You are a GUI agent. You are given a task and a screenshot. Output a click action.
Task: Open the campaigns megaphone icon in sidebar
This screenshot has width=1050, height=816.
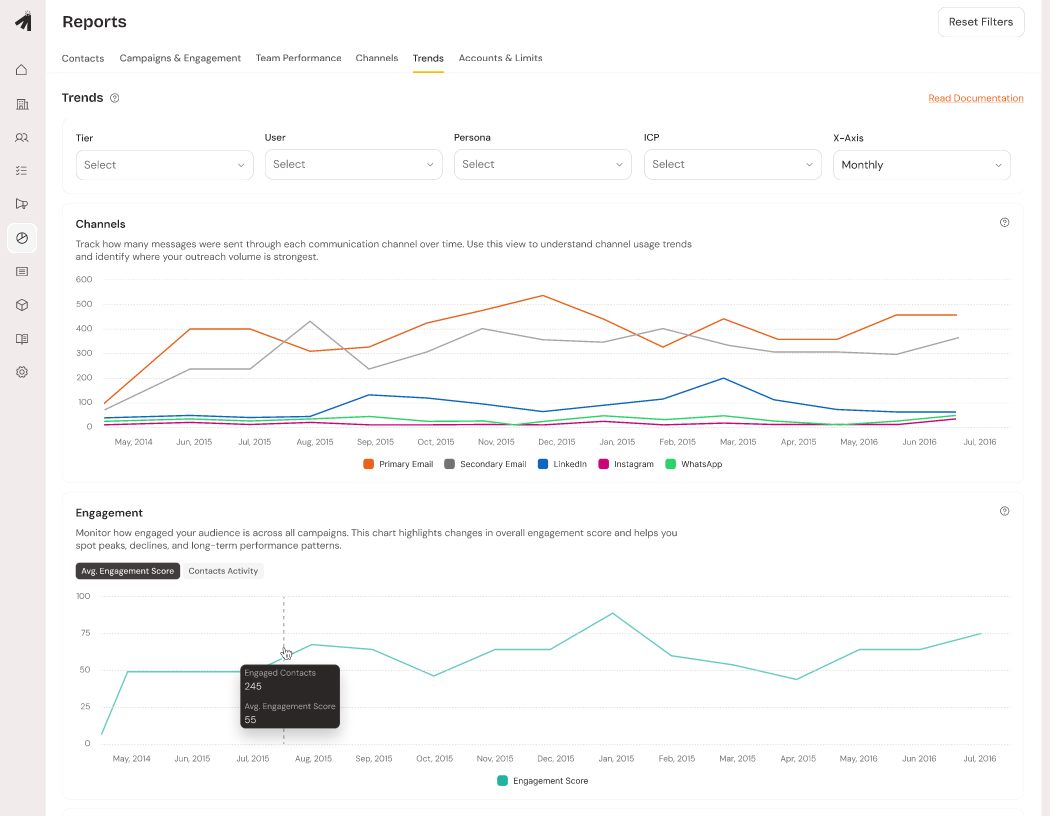22,204
